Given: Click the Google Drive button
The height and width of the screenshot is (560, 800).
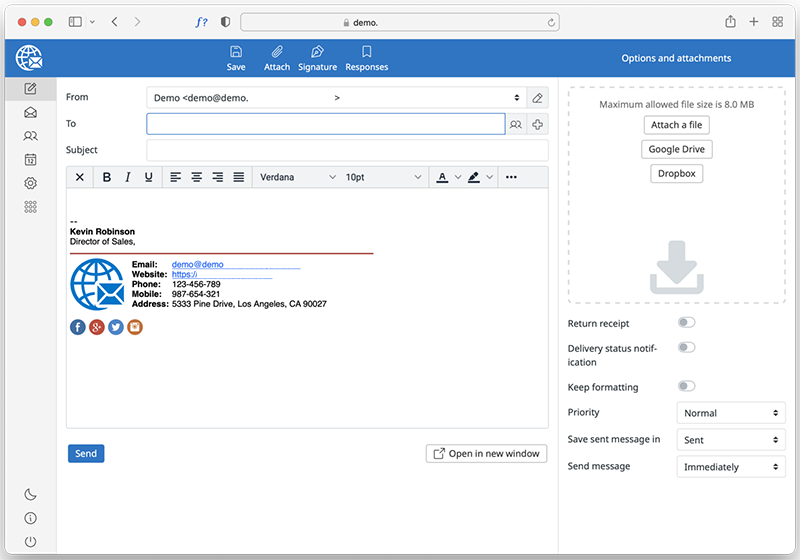Looking at the screenshot, I should [x=677, y=149].
